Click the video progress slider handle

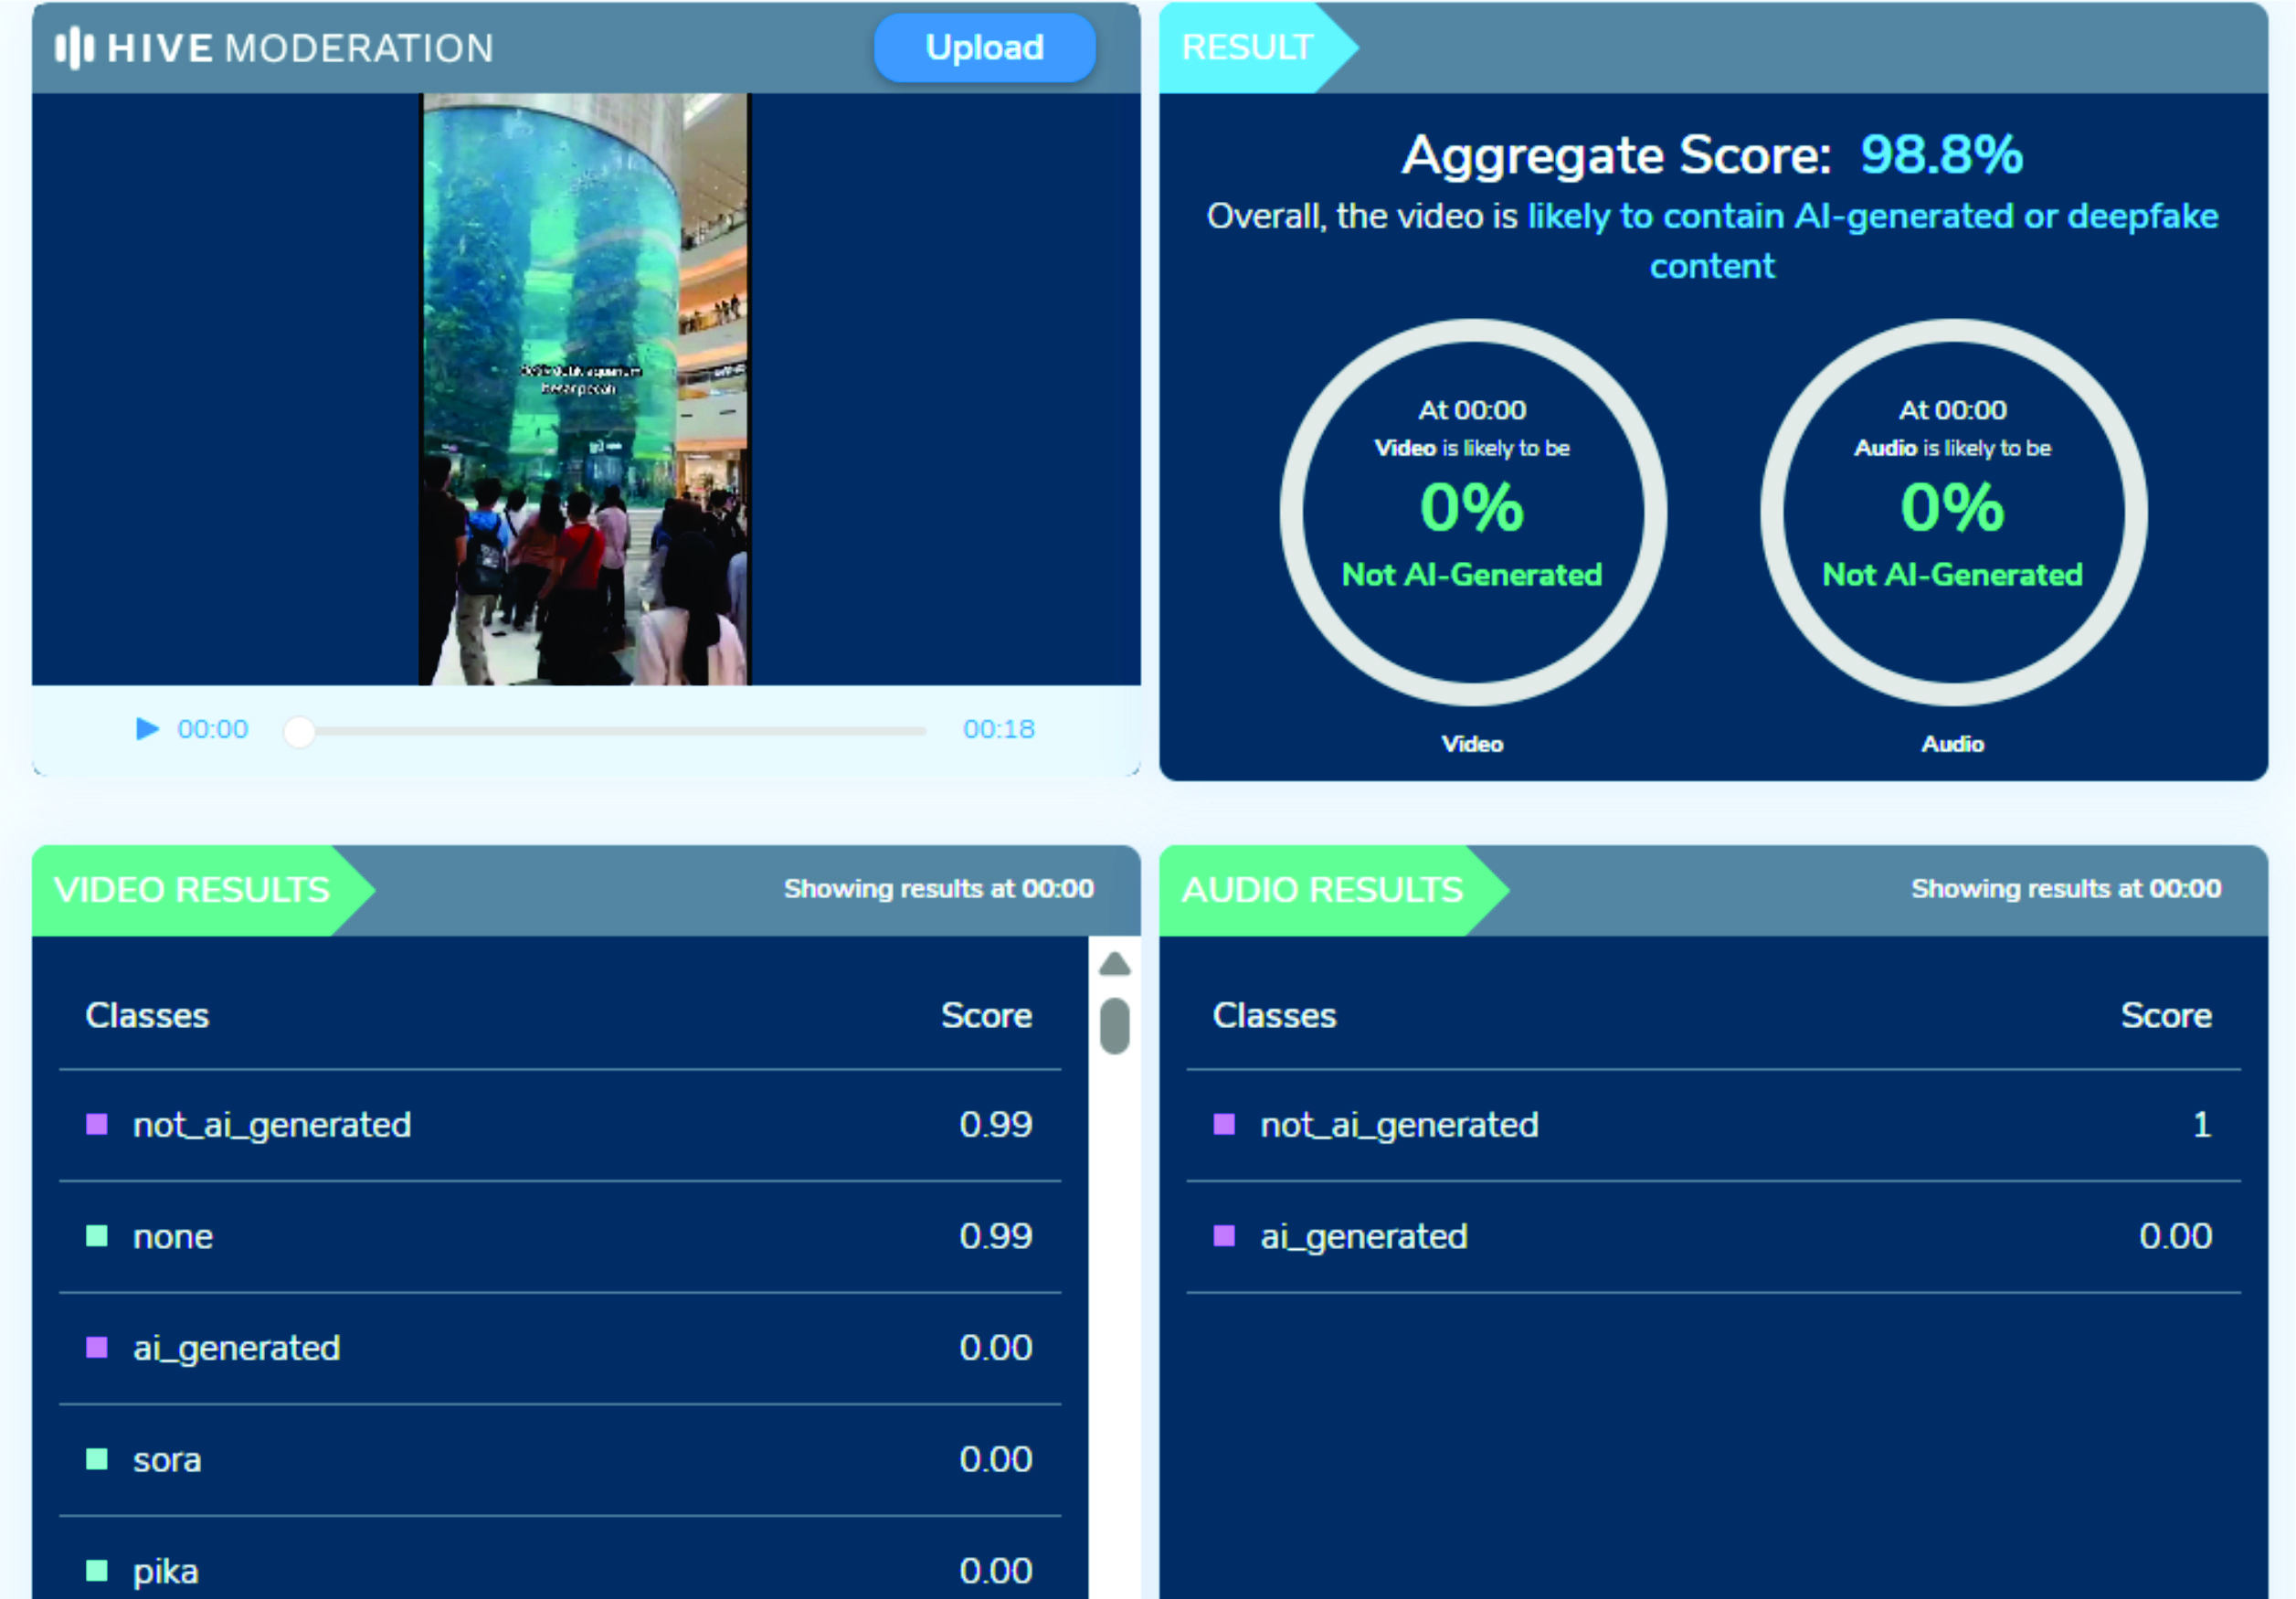[x=299, y=731]
